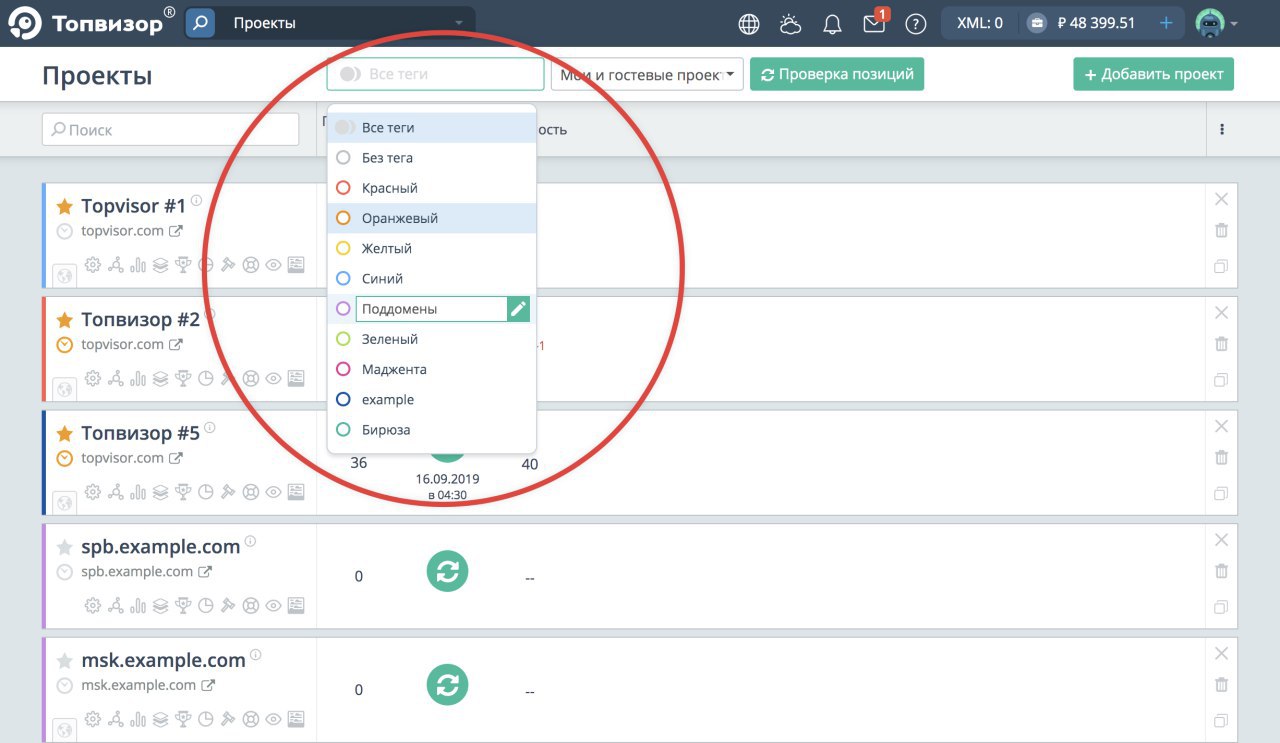This screenshot has width=1280, height=743.
Task: Click the region globe icon on Topvisor #1 card
Action: coord(64,275)
